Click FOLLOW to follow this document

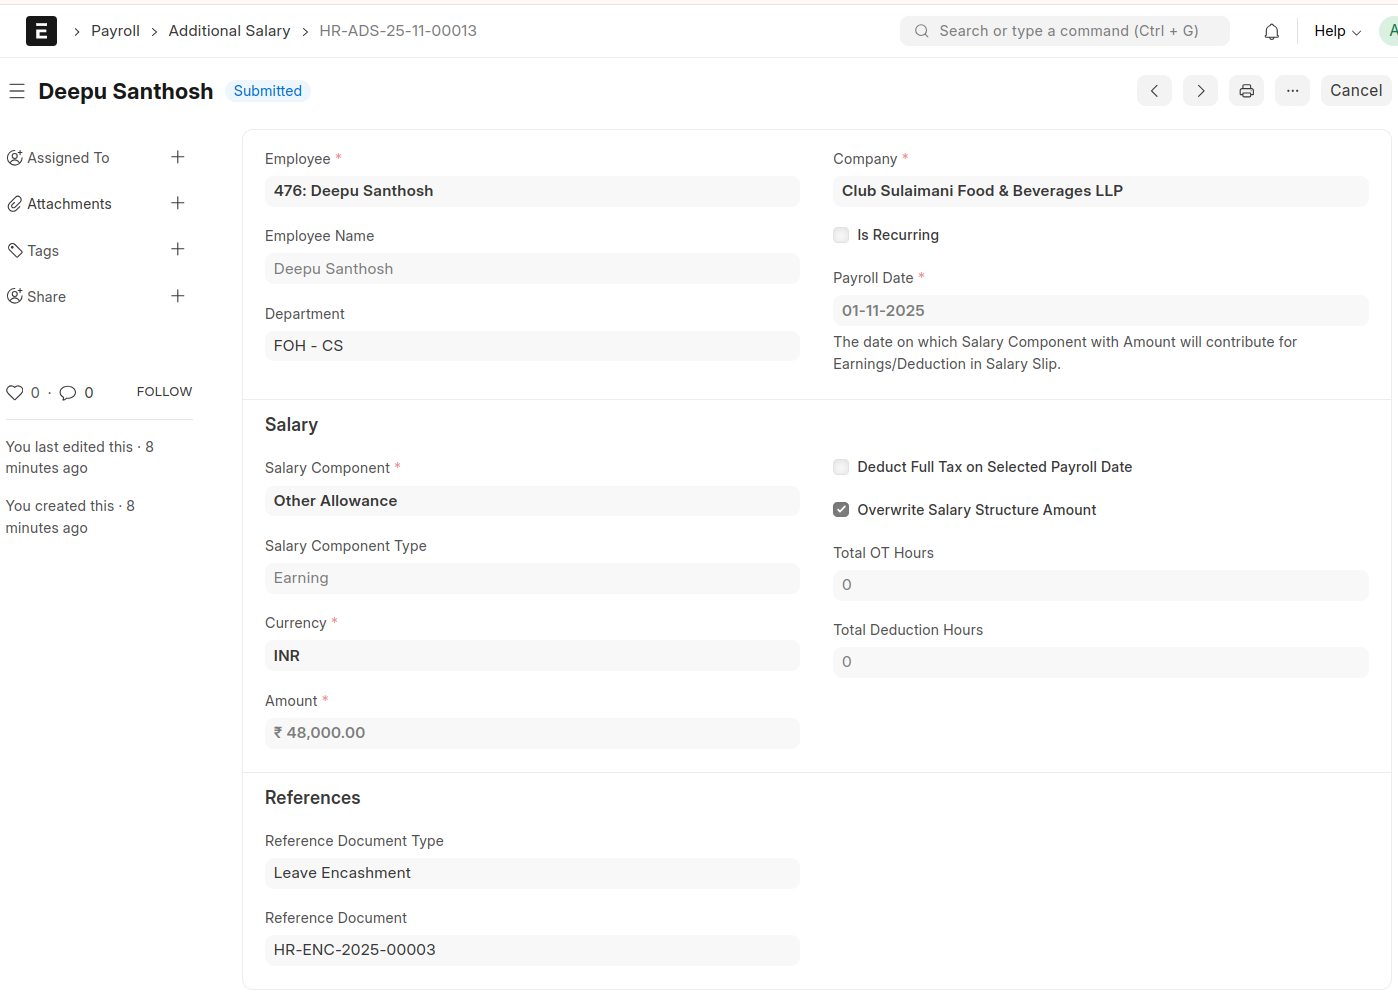tap(164, 392)
